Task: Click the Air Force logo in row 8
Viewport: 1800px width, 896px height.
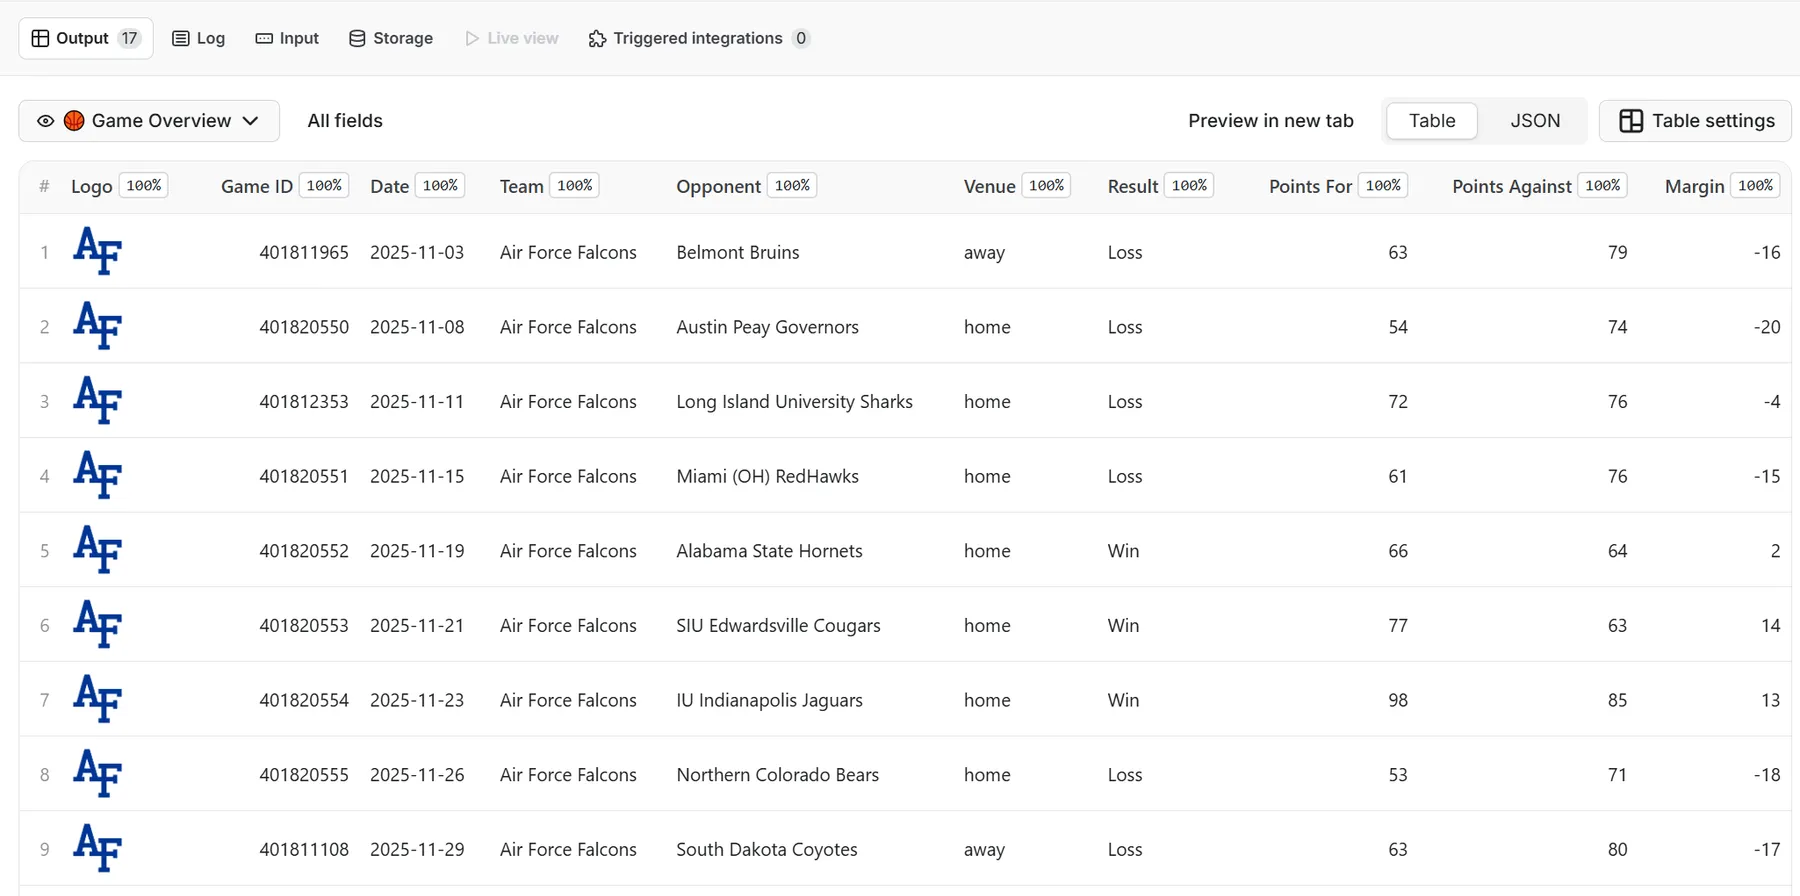Action: (98, 774)
